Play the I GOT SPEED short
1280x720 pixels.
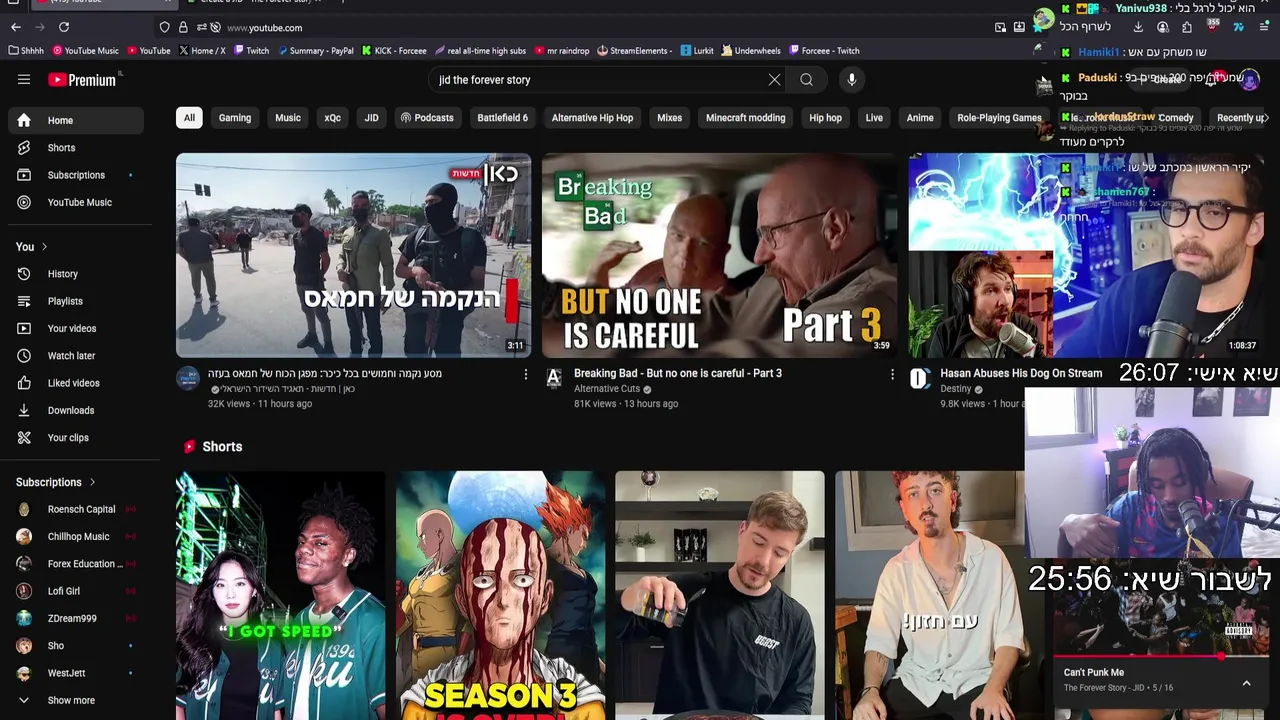280,595
